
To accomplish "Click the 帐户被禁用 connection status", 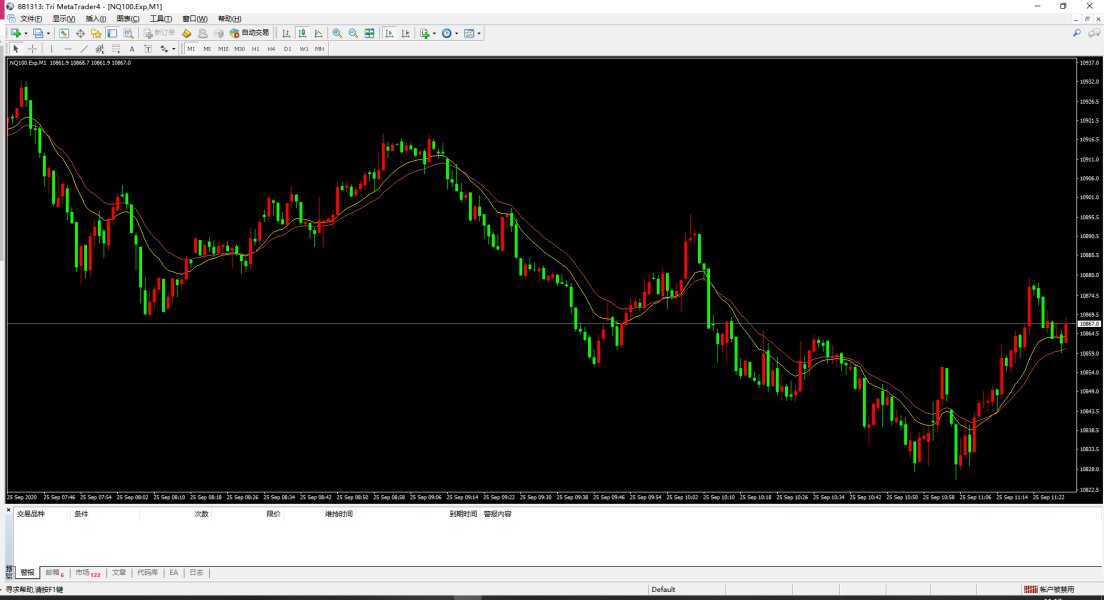I will click(x=1050, y=589).
